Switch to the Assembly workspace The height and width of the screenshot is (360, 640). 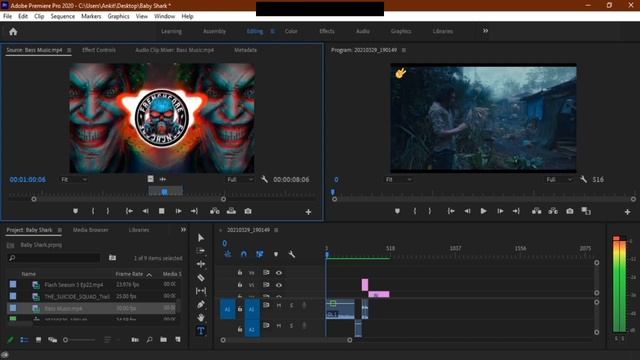214,31
